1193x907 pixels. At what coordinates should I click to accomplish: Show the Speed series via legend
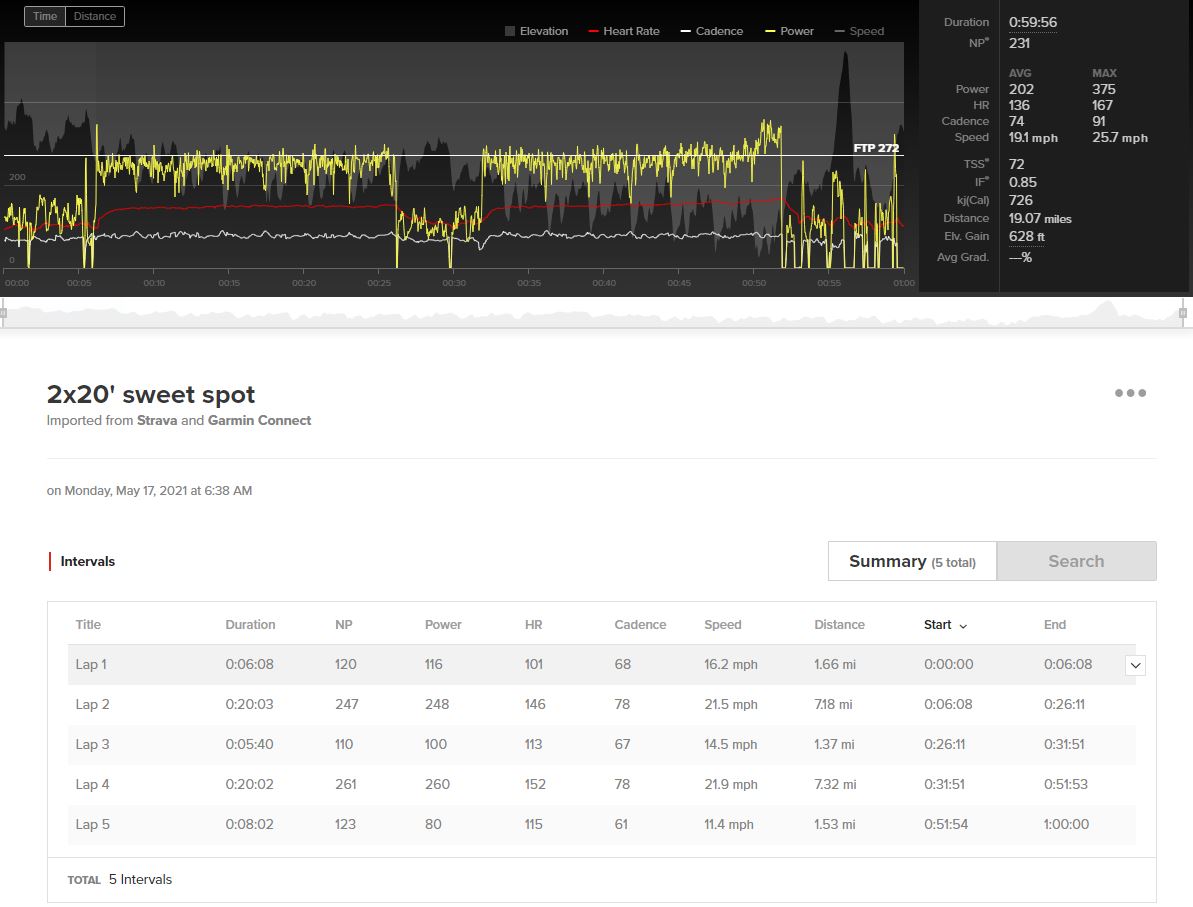(x=859, y=31)
